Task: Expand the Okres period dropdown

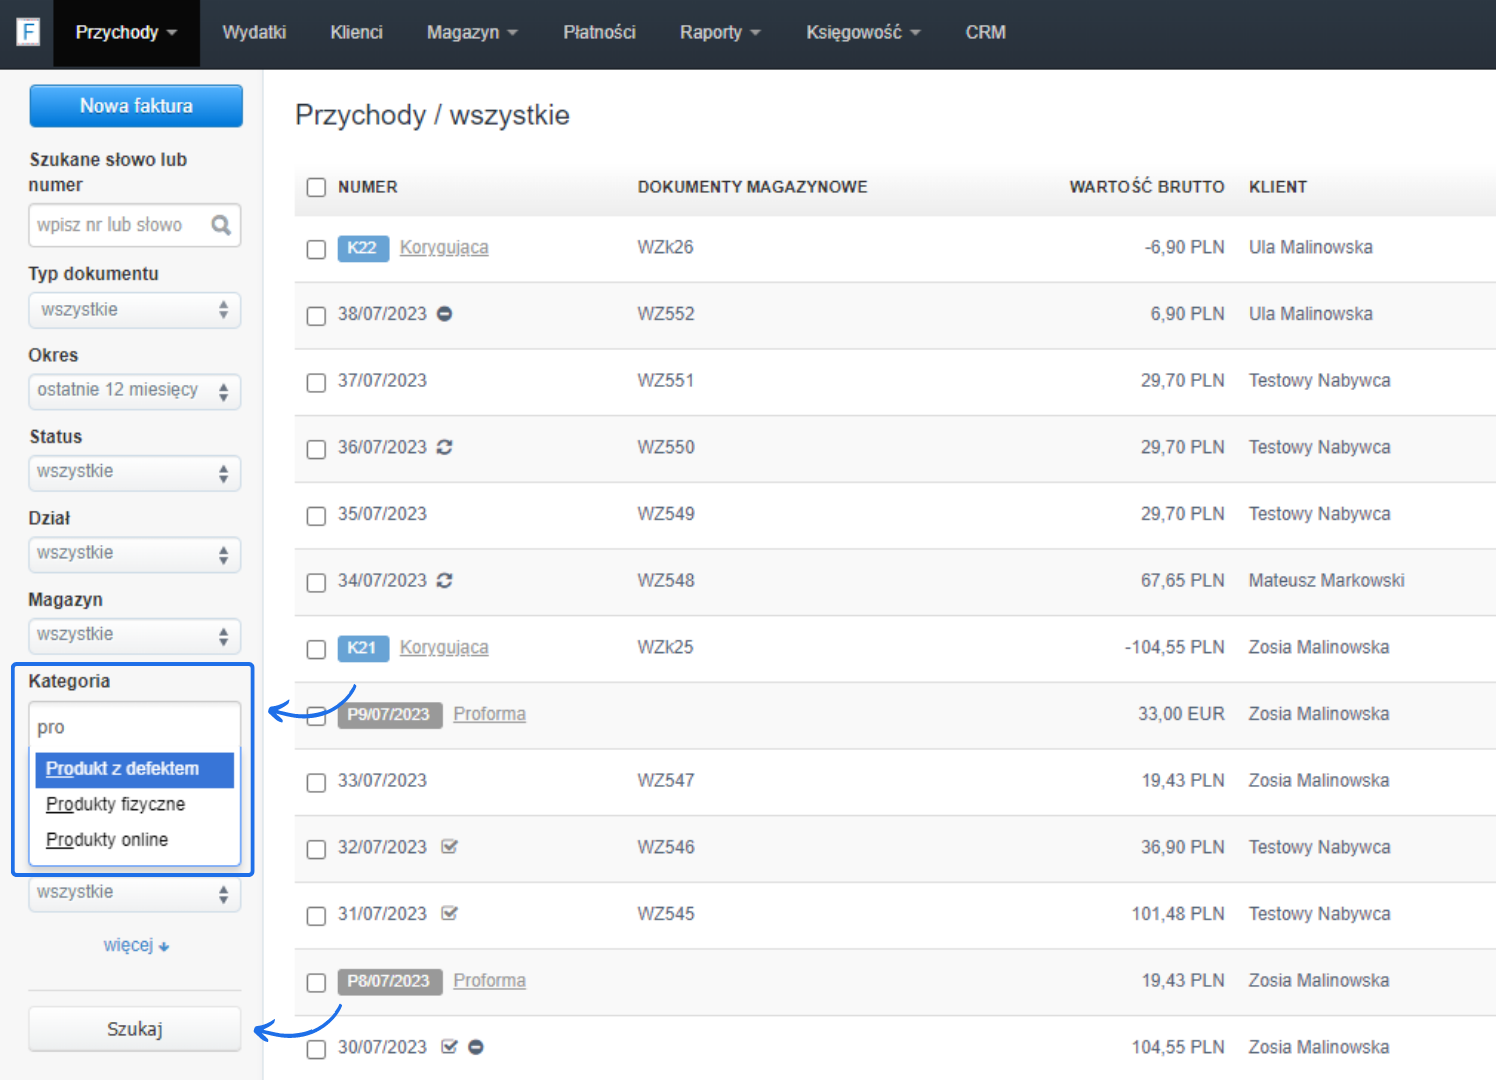Action: tap(134, 391)
